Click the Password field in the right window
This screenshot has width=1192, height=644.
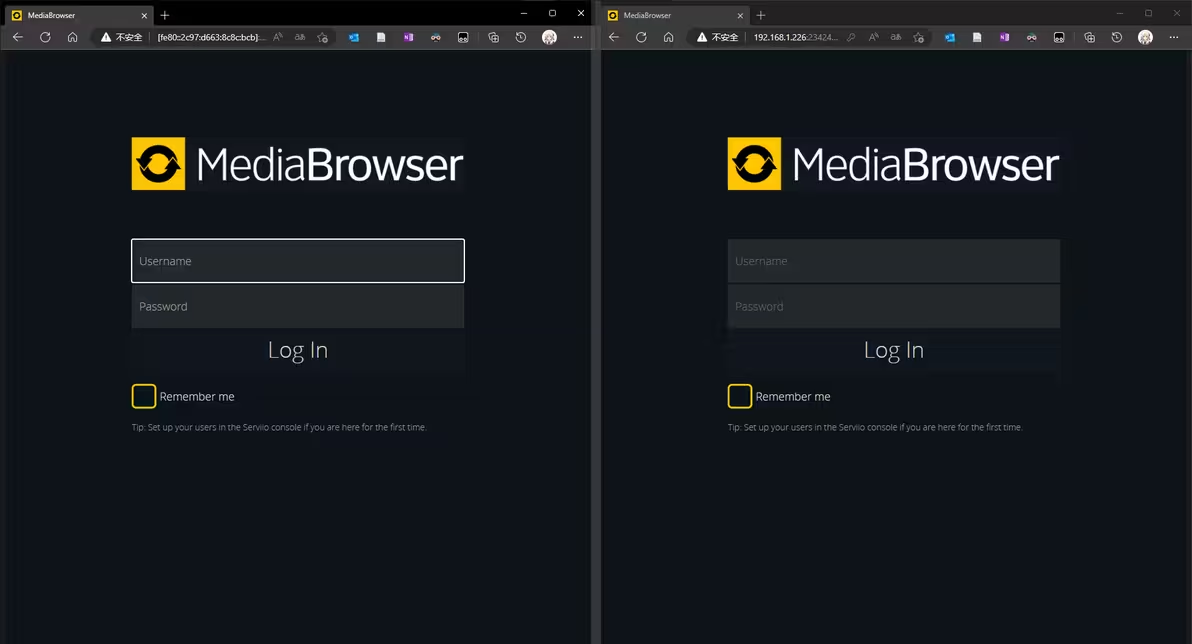(x=893, y=306)
